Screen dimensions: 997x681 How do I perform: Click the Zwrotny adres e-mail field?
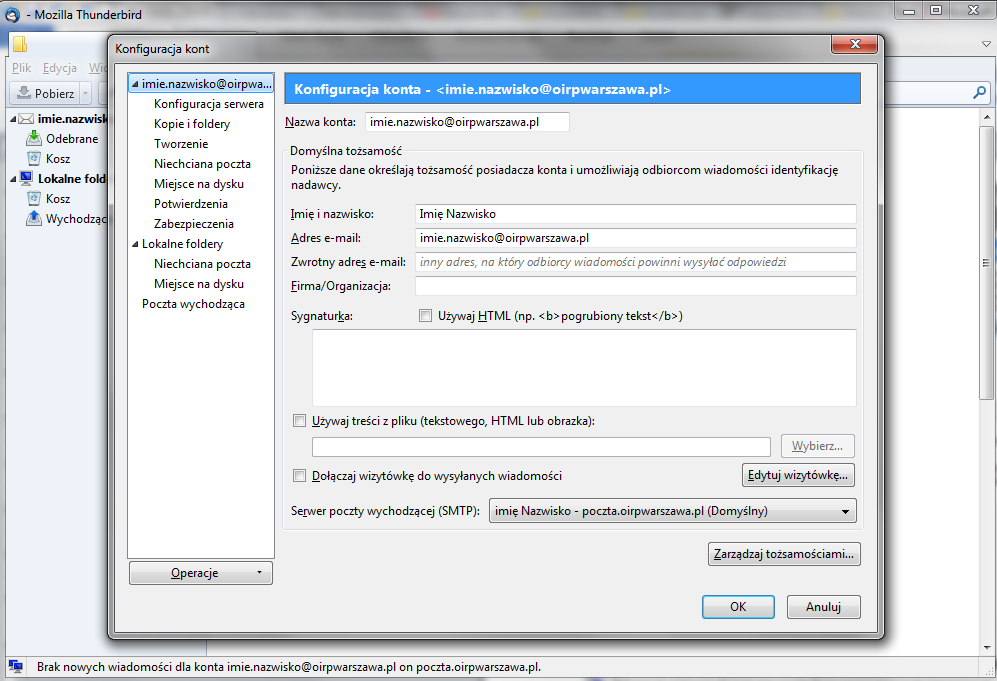pyautogui.click(x=636, y=262)
